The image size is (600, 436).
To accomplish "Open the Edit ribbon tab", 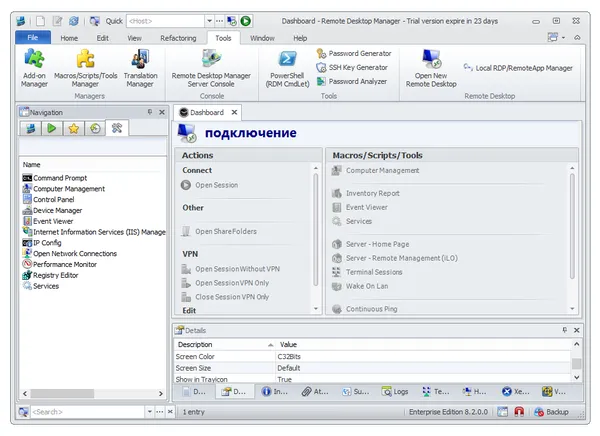I will [102, 38].
